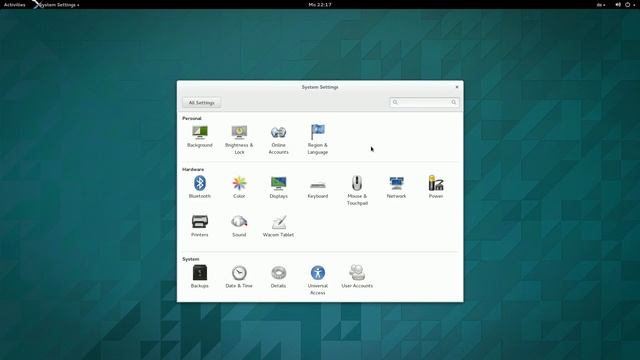The height and width of the screenshot is (360, 640).
Task: Open the Sound settings panel
Action: tap(239, 226)
